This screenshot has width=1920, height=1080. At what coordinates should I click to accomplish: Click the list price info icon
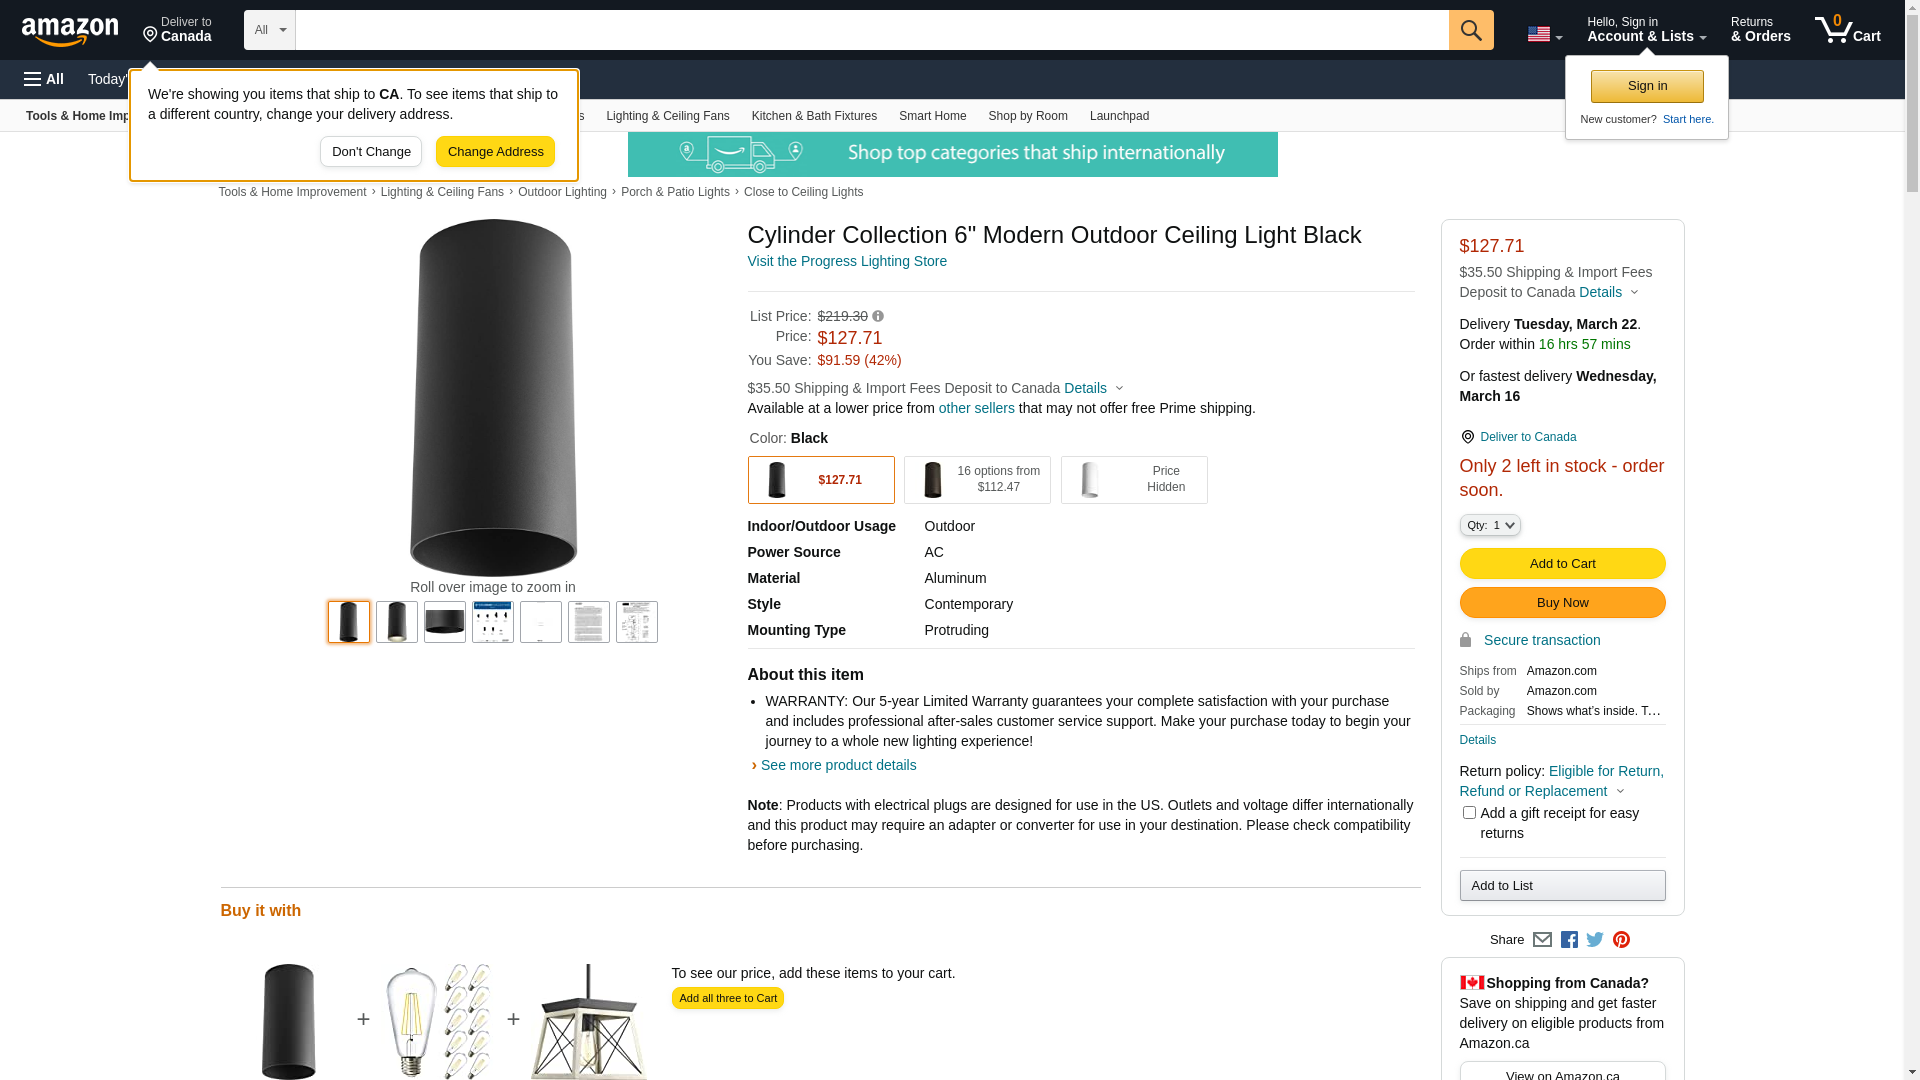[878, 316]
